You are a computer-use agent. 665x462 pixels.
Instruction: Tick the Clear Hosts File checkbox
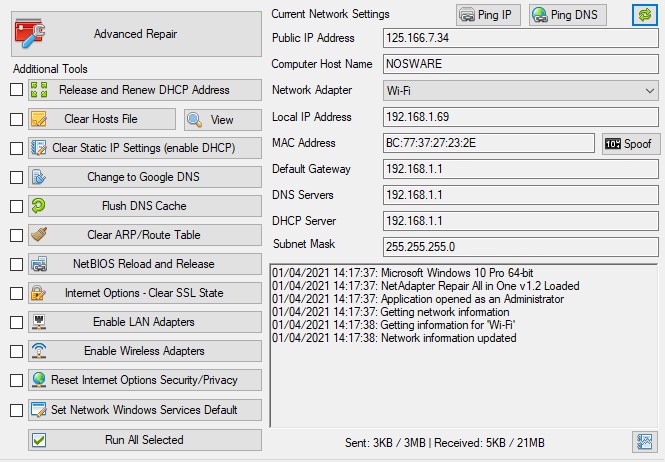click(x=17, y=119)
